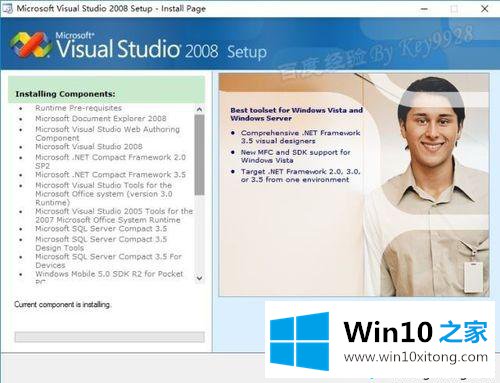Minimize the Setup window
The image size is (500, 383).
click(x=424, y=9)
